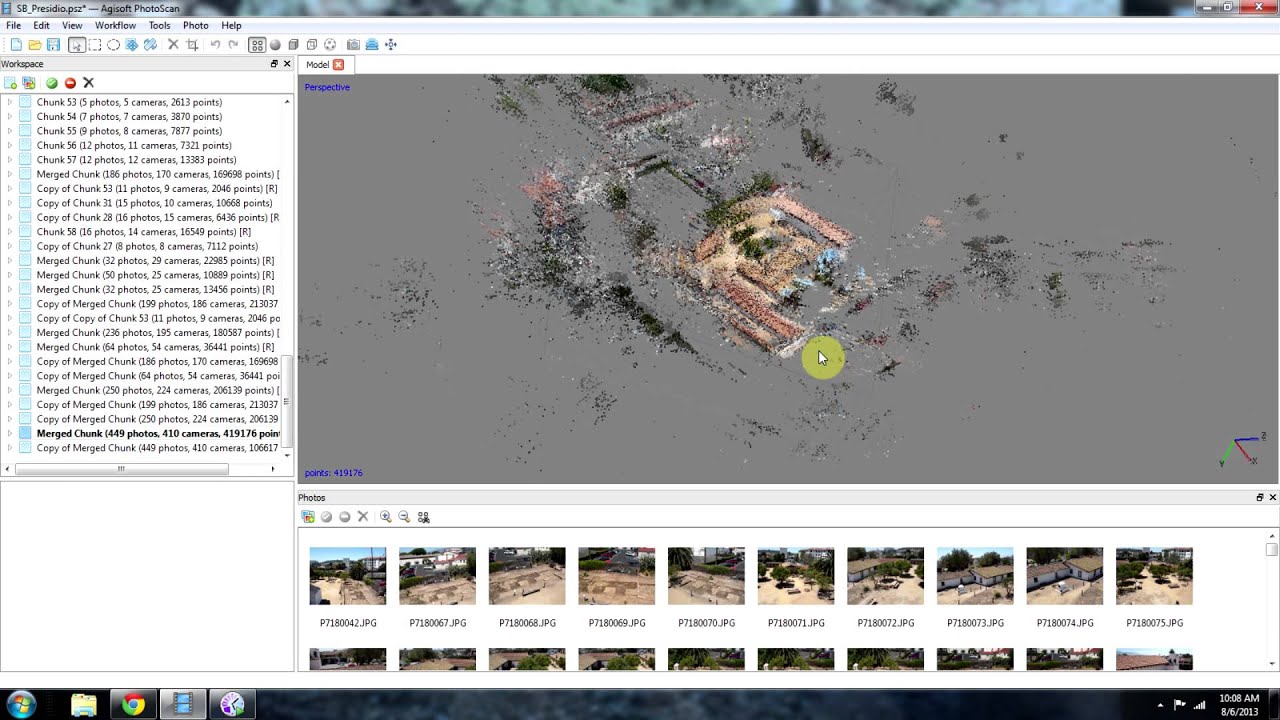Expand Chunk 55 tree node
Viewport: 1280px width, 720px height.
click(10, 131)
